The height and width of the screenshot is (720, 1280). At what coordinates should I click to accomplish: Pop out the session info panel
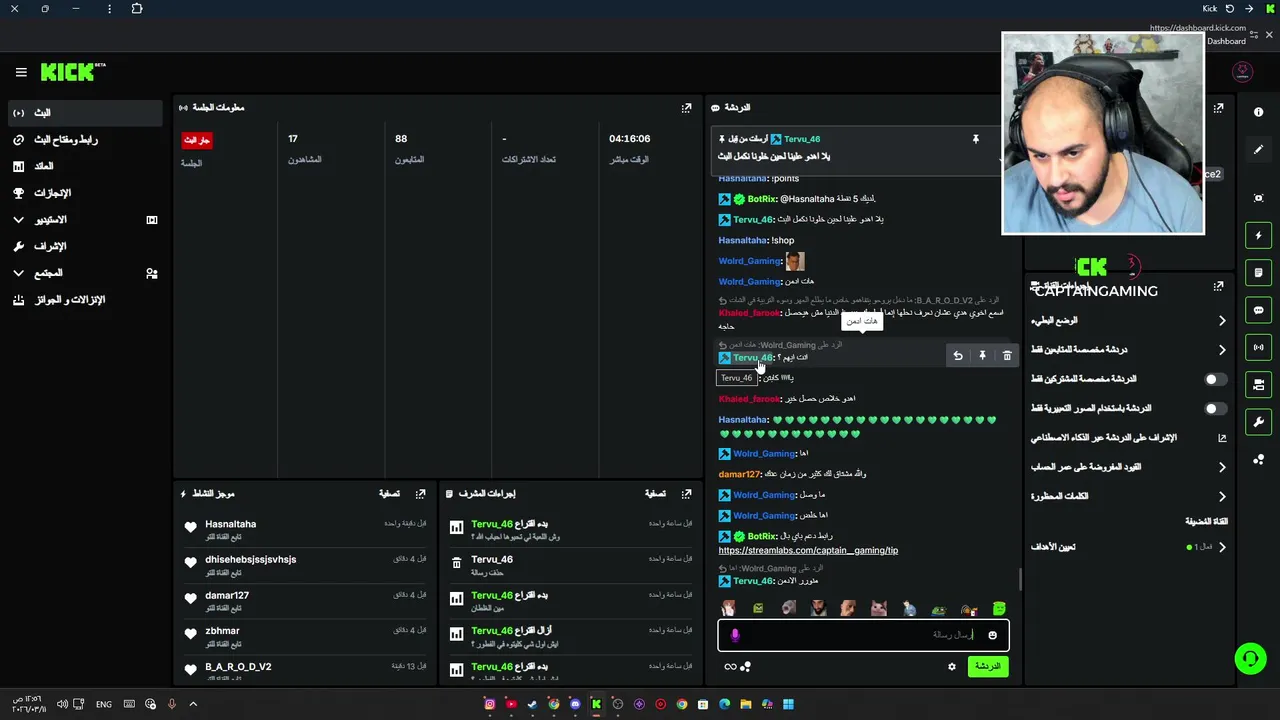coord(686,108)
